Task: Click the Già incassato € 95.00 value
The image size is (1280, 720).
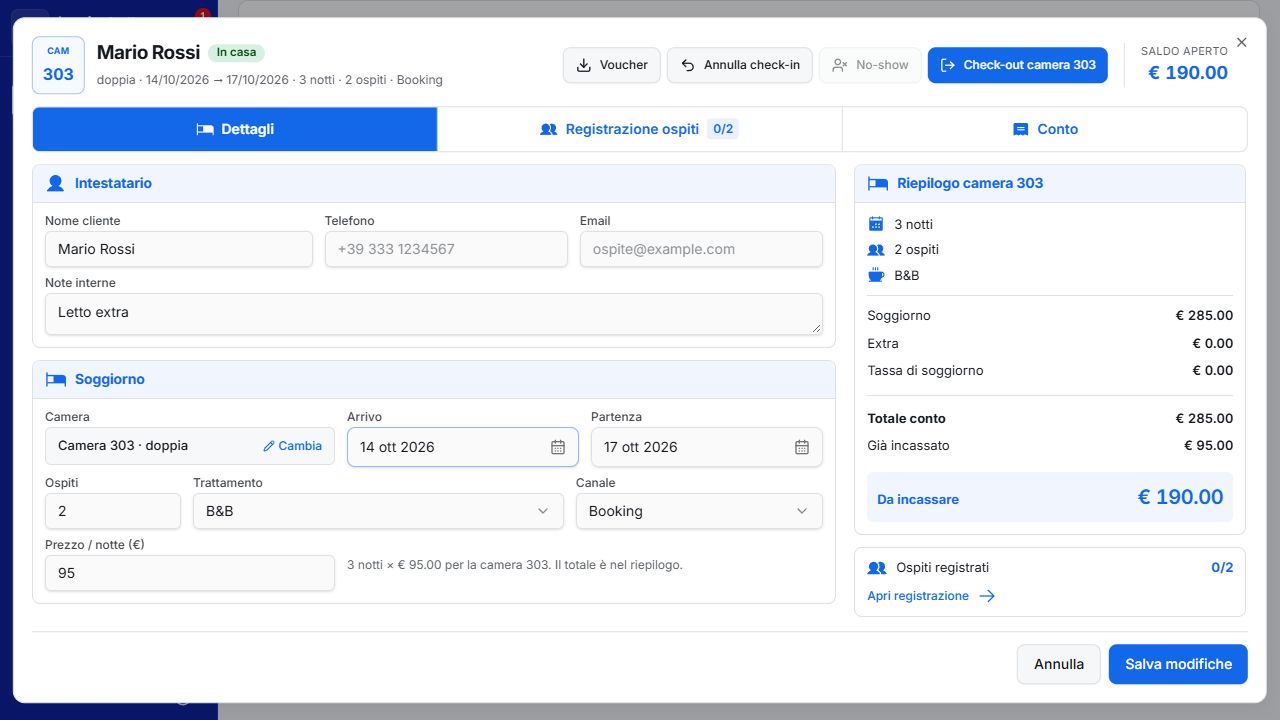Action: pyautogui.click(x=1208, y=446)
